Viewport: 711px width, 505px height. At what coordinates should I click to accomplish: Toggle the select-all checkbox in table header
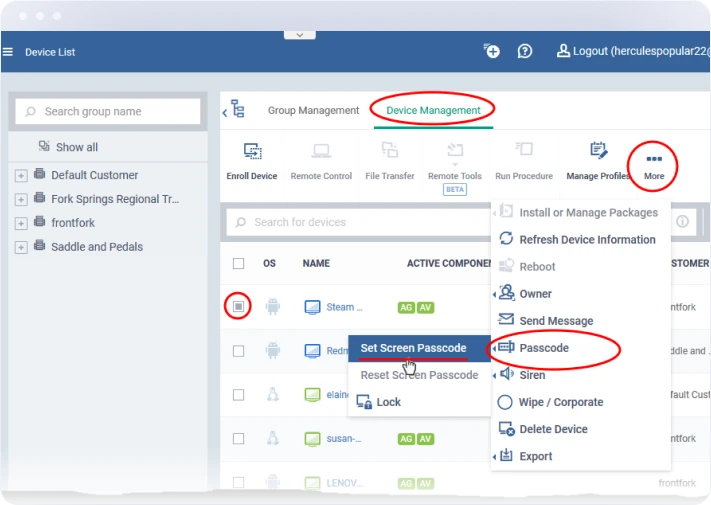(x=238, y=264)
